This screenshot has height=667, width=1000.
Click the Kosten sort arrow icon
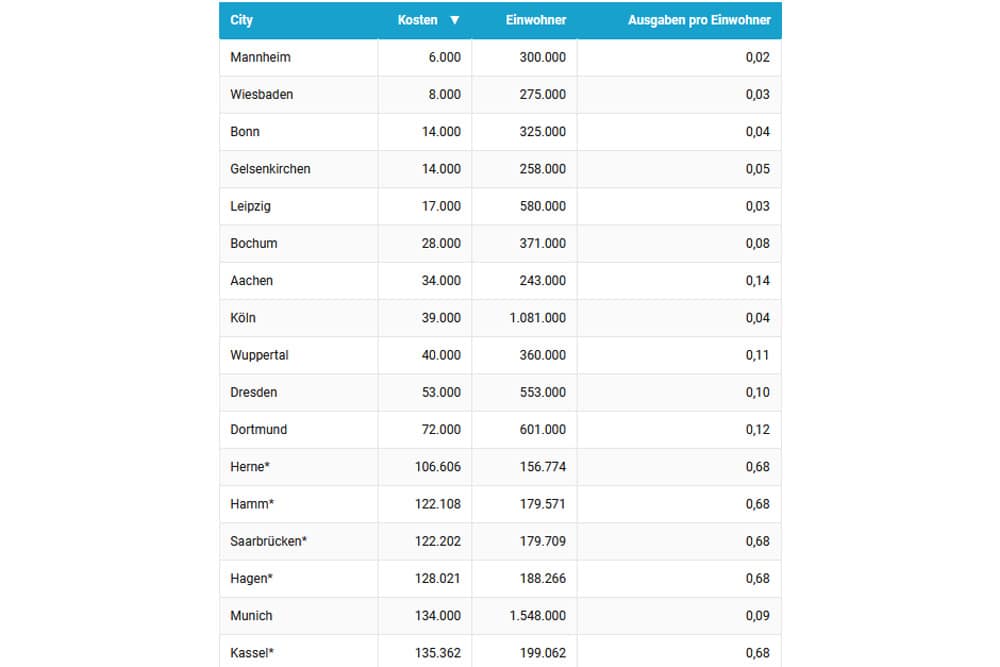click(x=455, y=20)
